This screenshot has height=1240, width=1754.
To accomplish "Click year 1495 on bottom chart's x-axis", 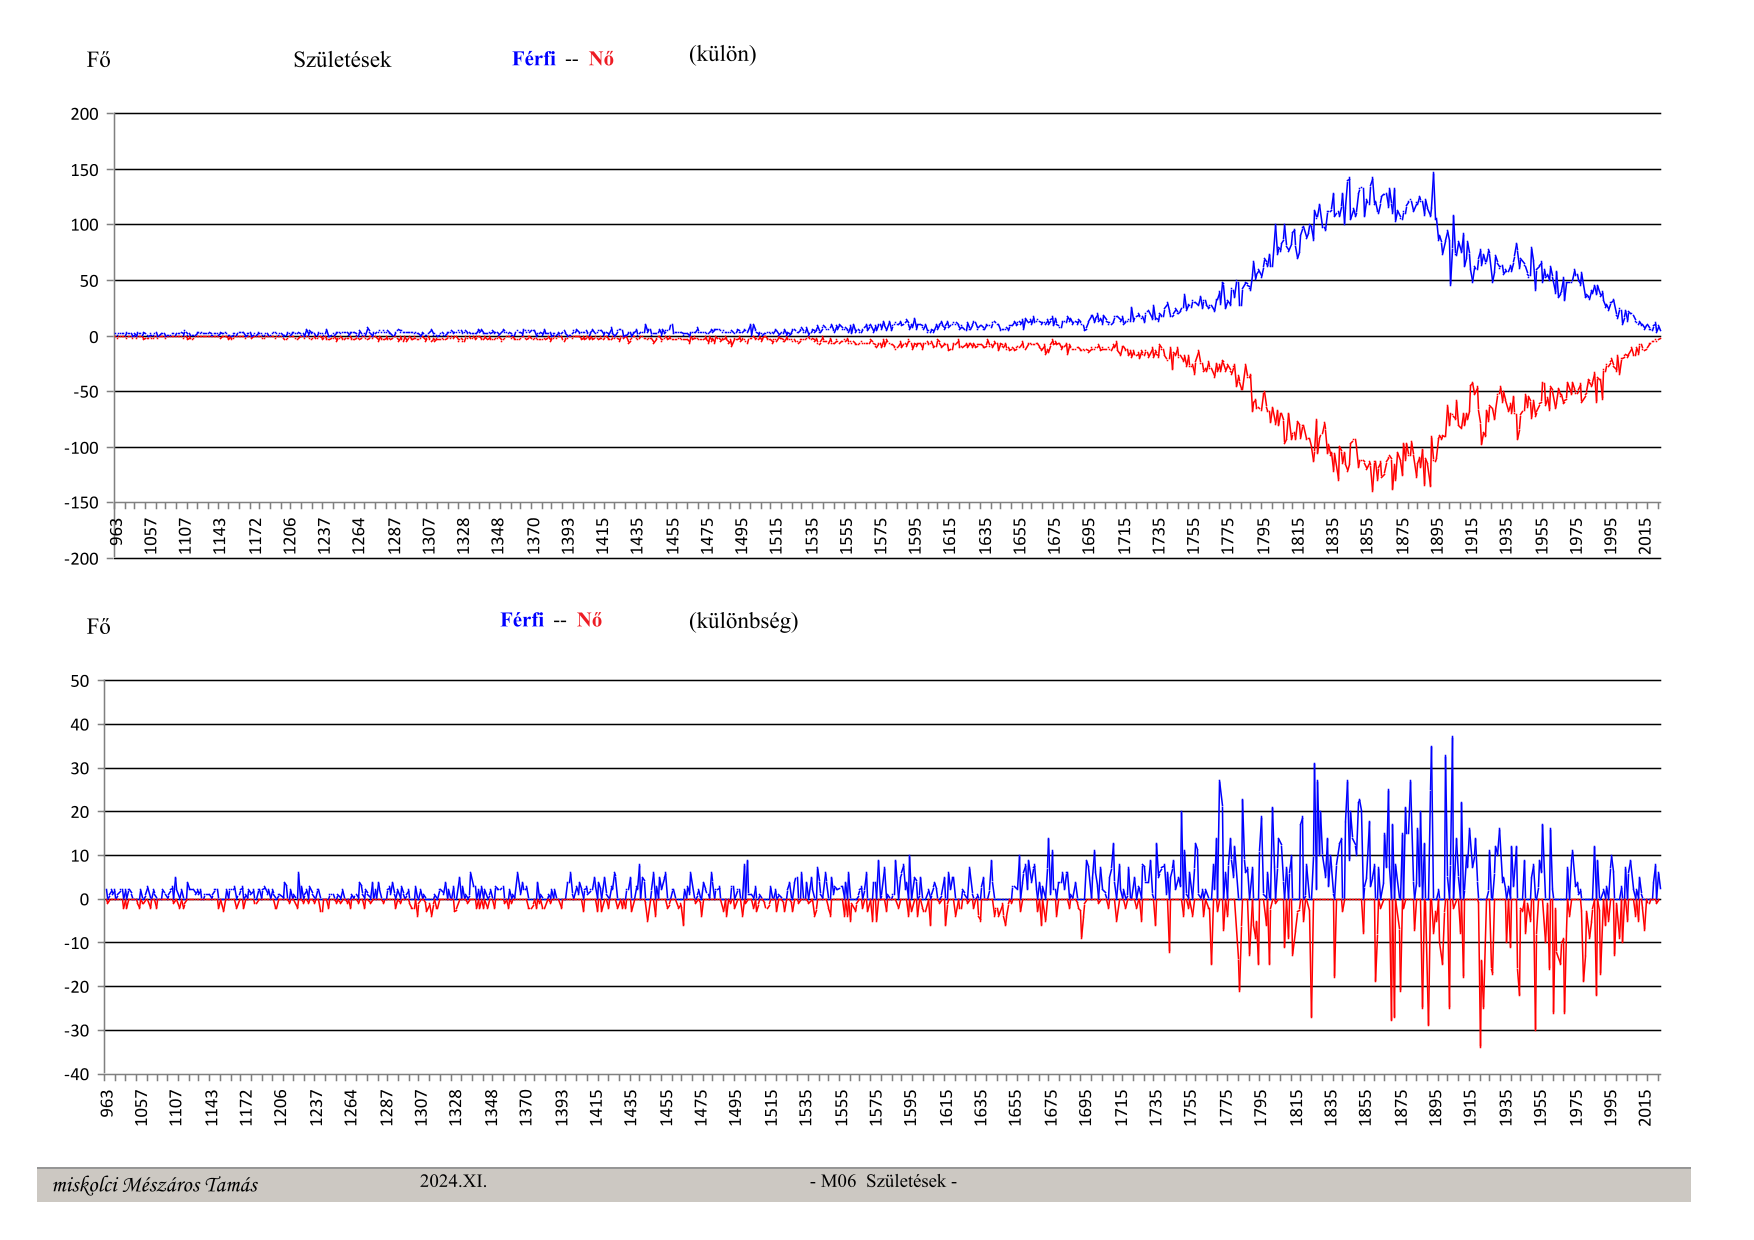I will coord(735,1107).
